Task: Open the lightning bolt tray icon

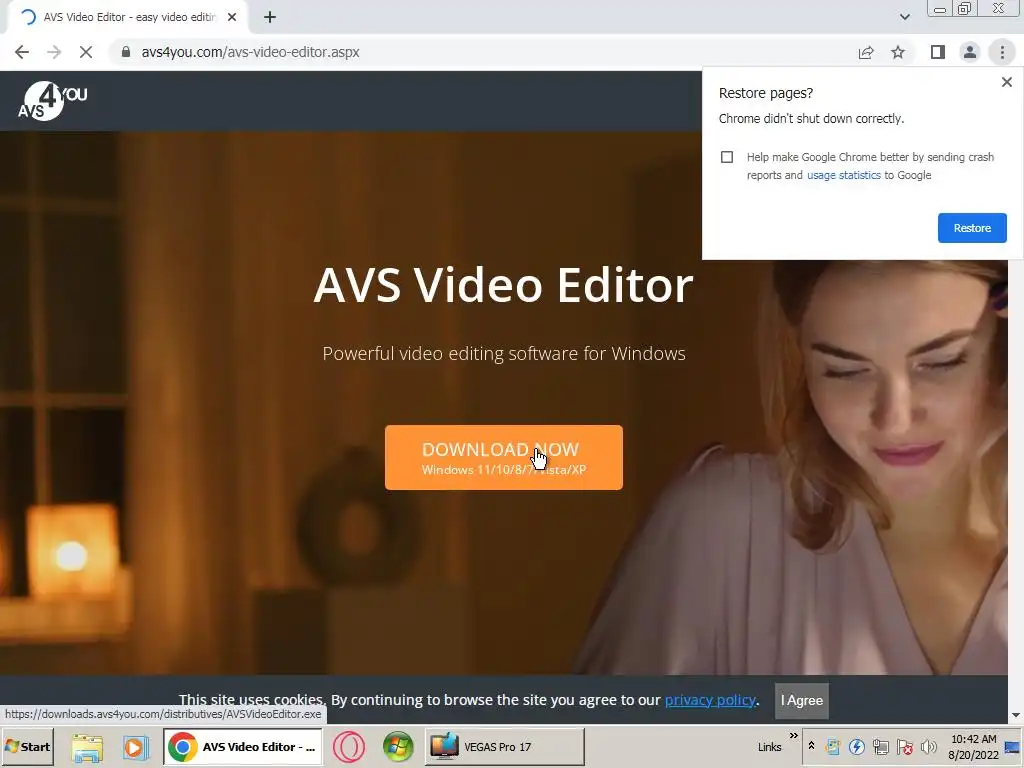Action: tap(856, 746)
